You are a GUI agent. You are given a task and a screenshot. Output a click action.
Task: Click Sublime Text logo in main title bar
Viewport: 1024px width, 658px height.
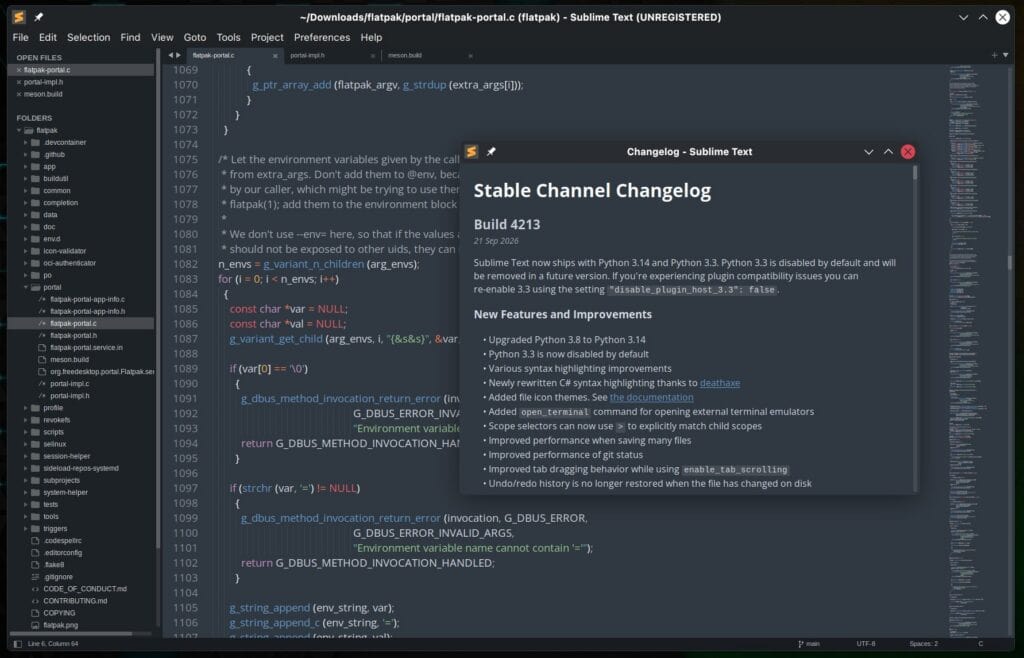point(19,17)
